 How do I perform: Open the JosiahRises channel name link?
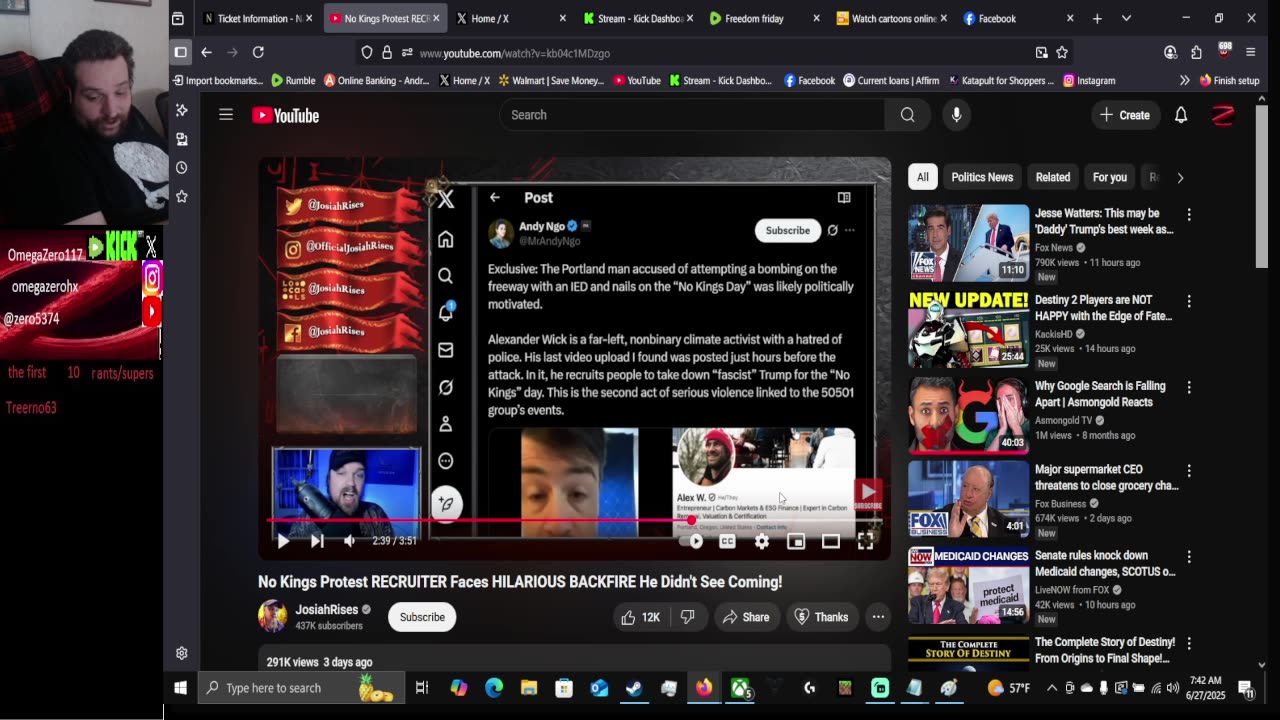click(327, 609)
